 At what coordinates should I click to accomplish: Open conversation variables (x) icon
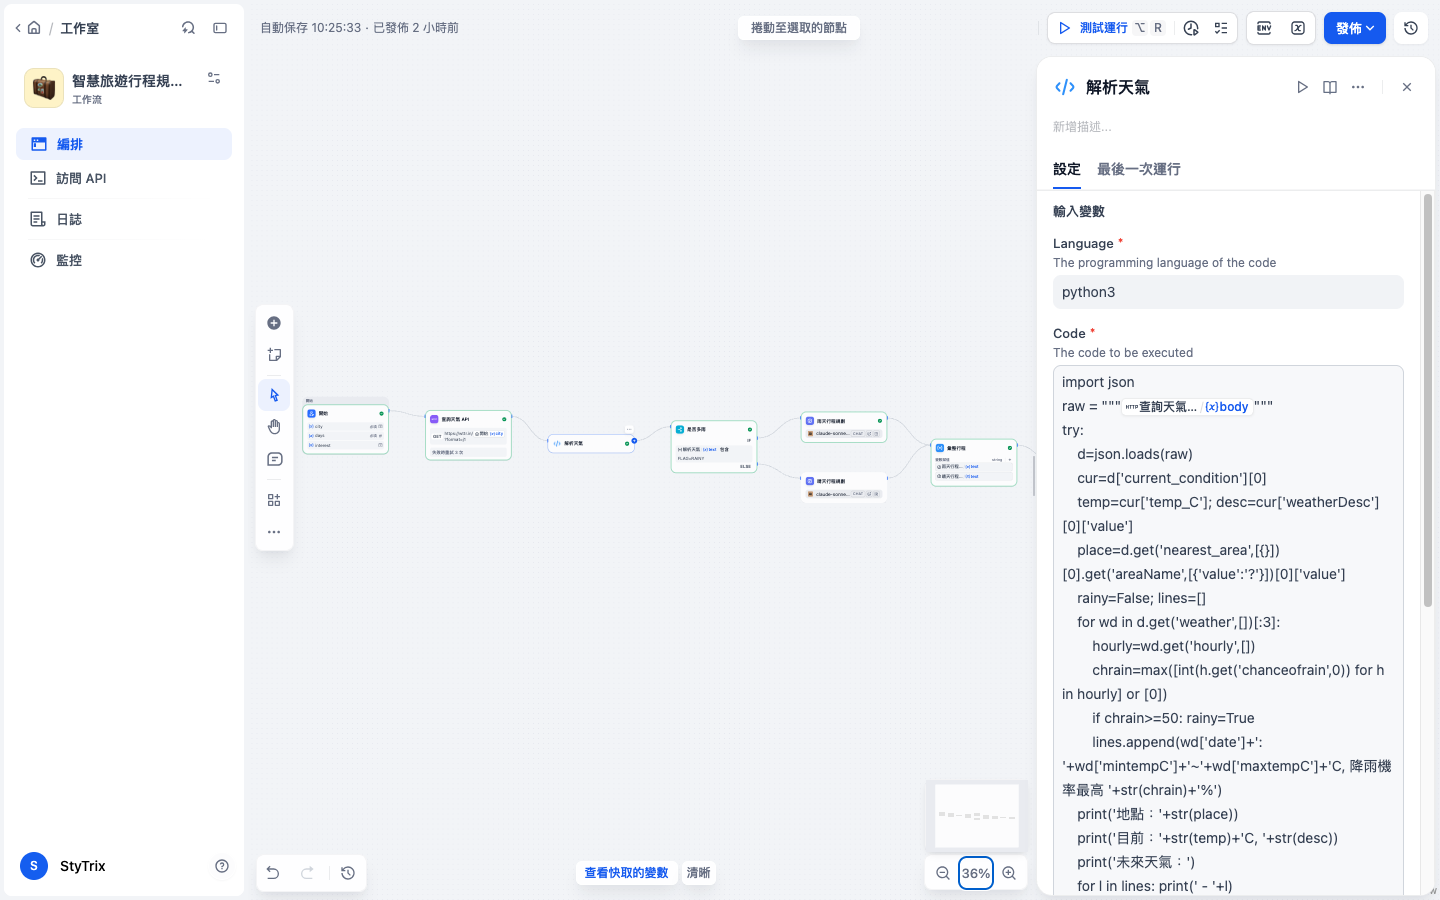[x=1298, y=28]
